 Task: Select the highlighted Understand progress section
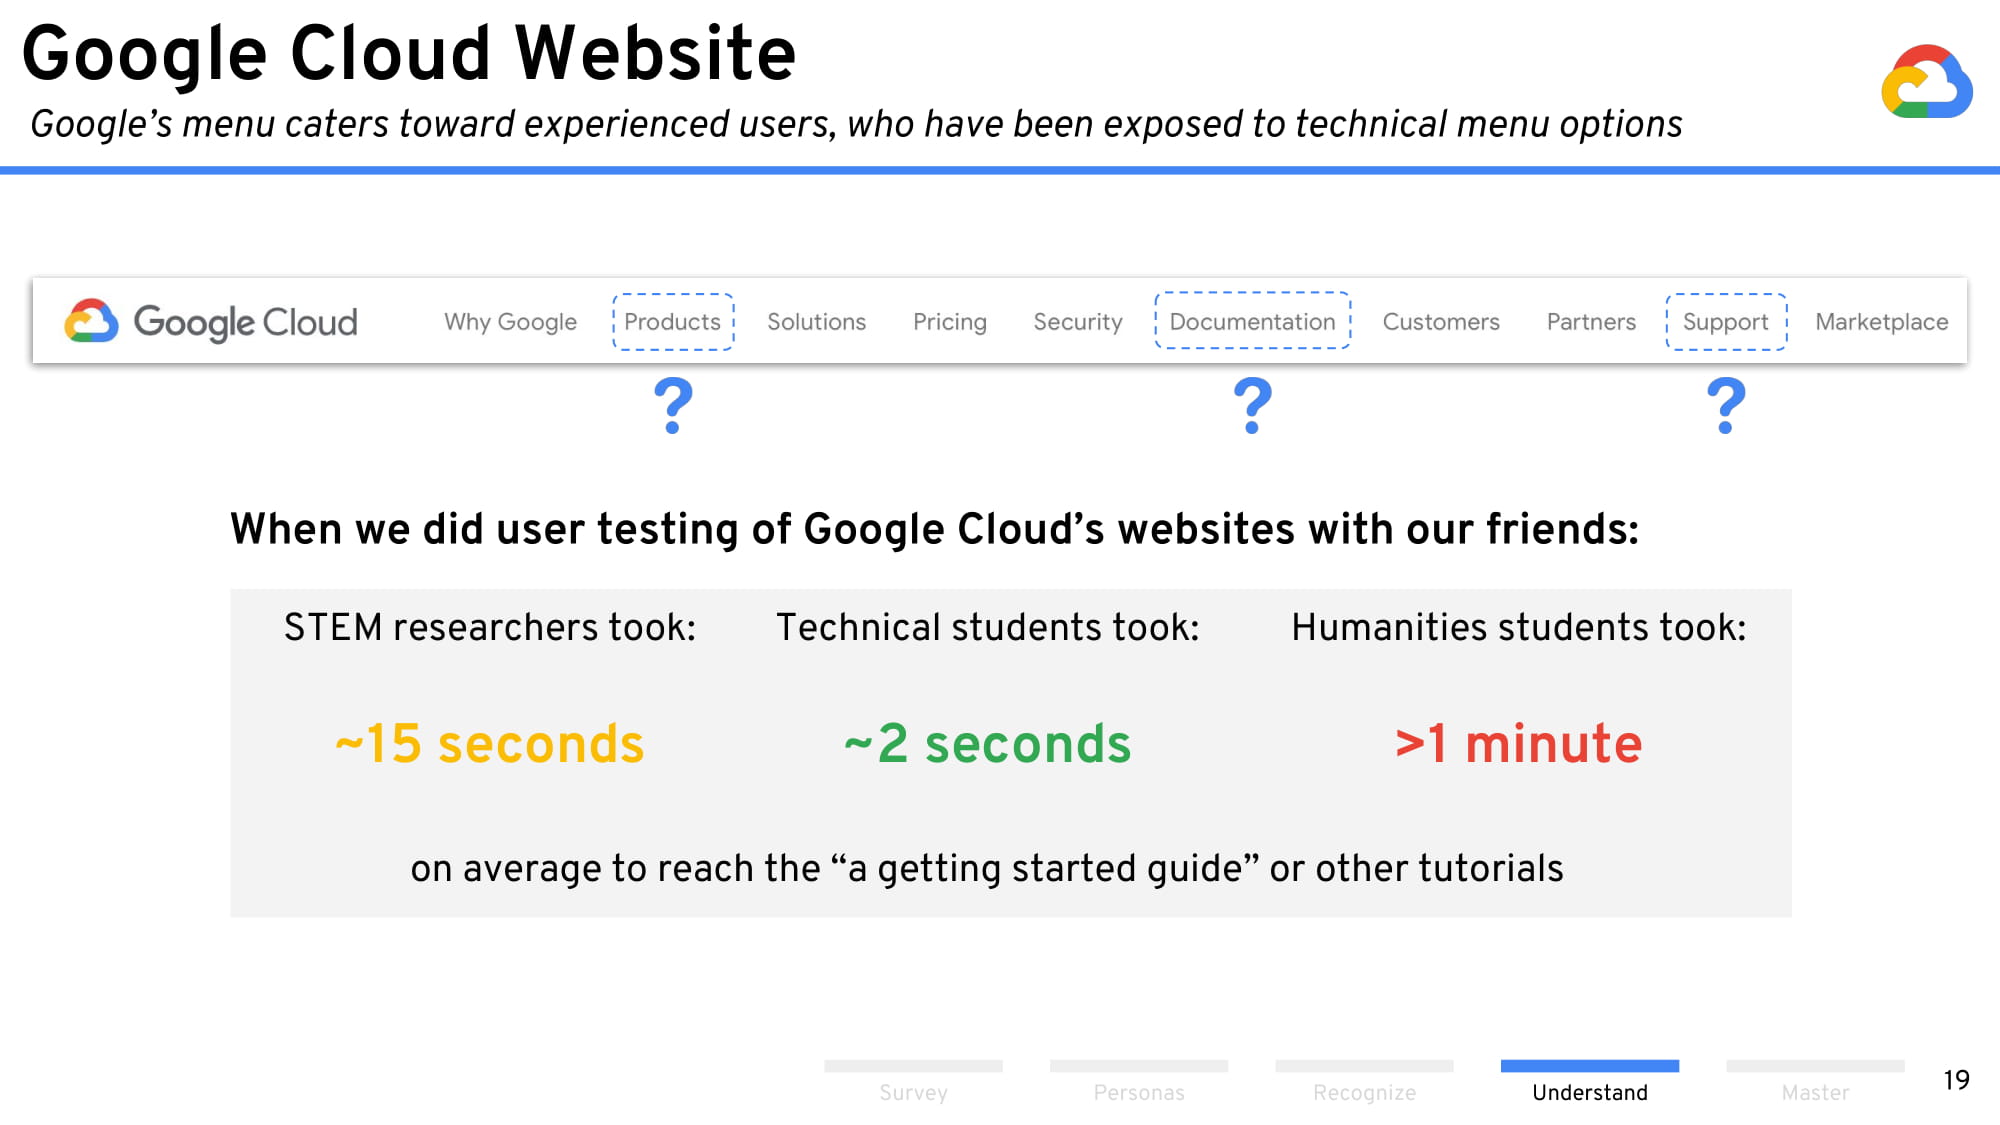[1590, 1083]
